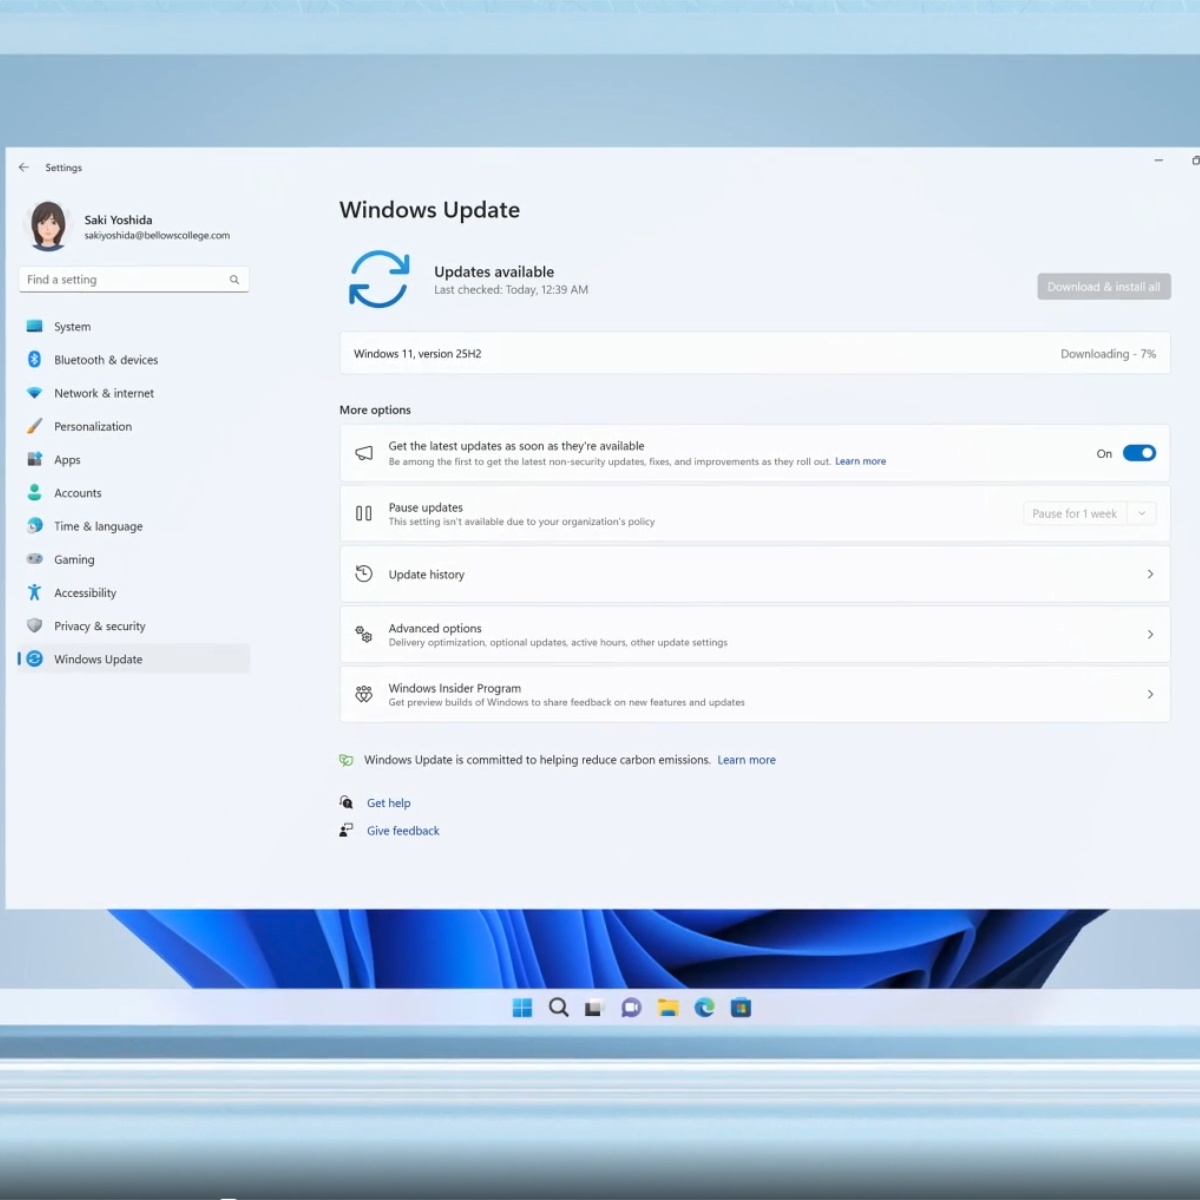Click the Updates available sync icon
Image resolution: width=1200 pixels, height=1200 pixels.
pyautogui.click(x=379, y=279)
